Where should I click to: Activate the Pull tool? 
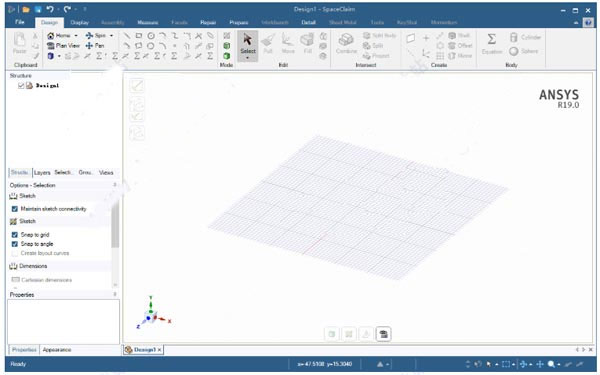point(268,43)
